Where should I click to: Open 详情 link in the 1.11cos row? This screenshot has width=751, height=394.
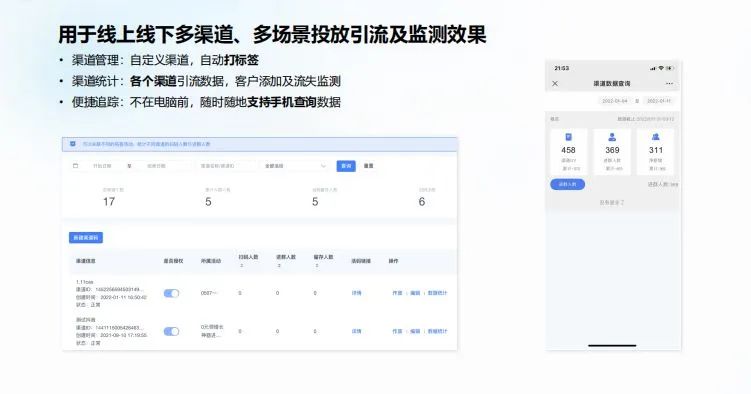pyautogui.click(x=356, y=293)
